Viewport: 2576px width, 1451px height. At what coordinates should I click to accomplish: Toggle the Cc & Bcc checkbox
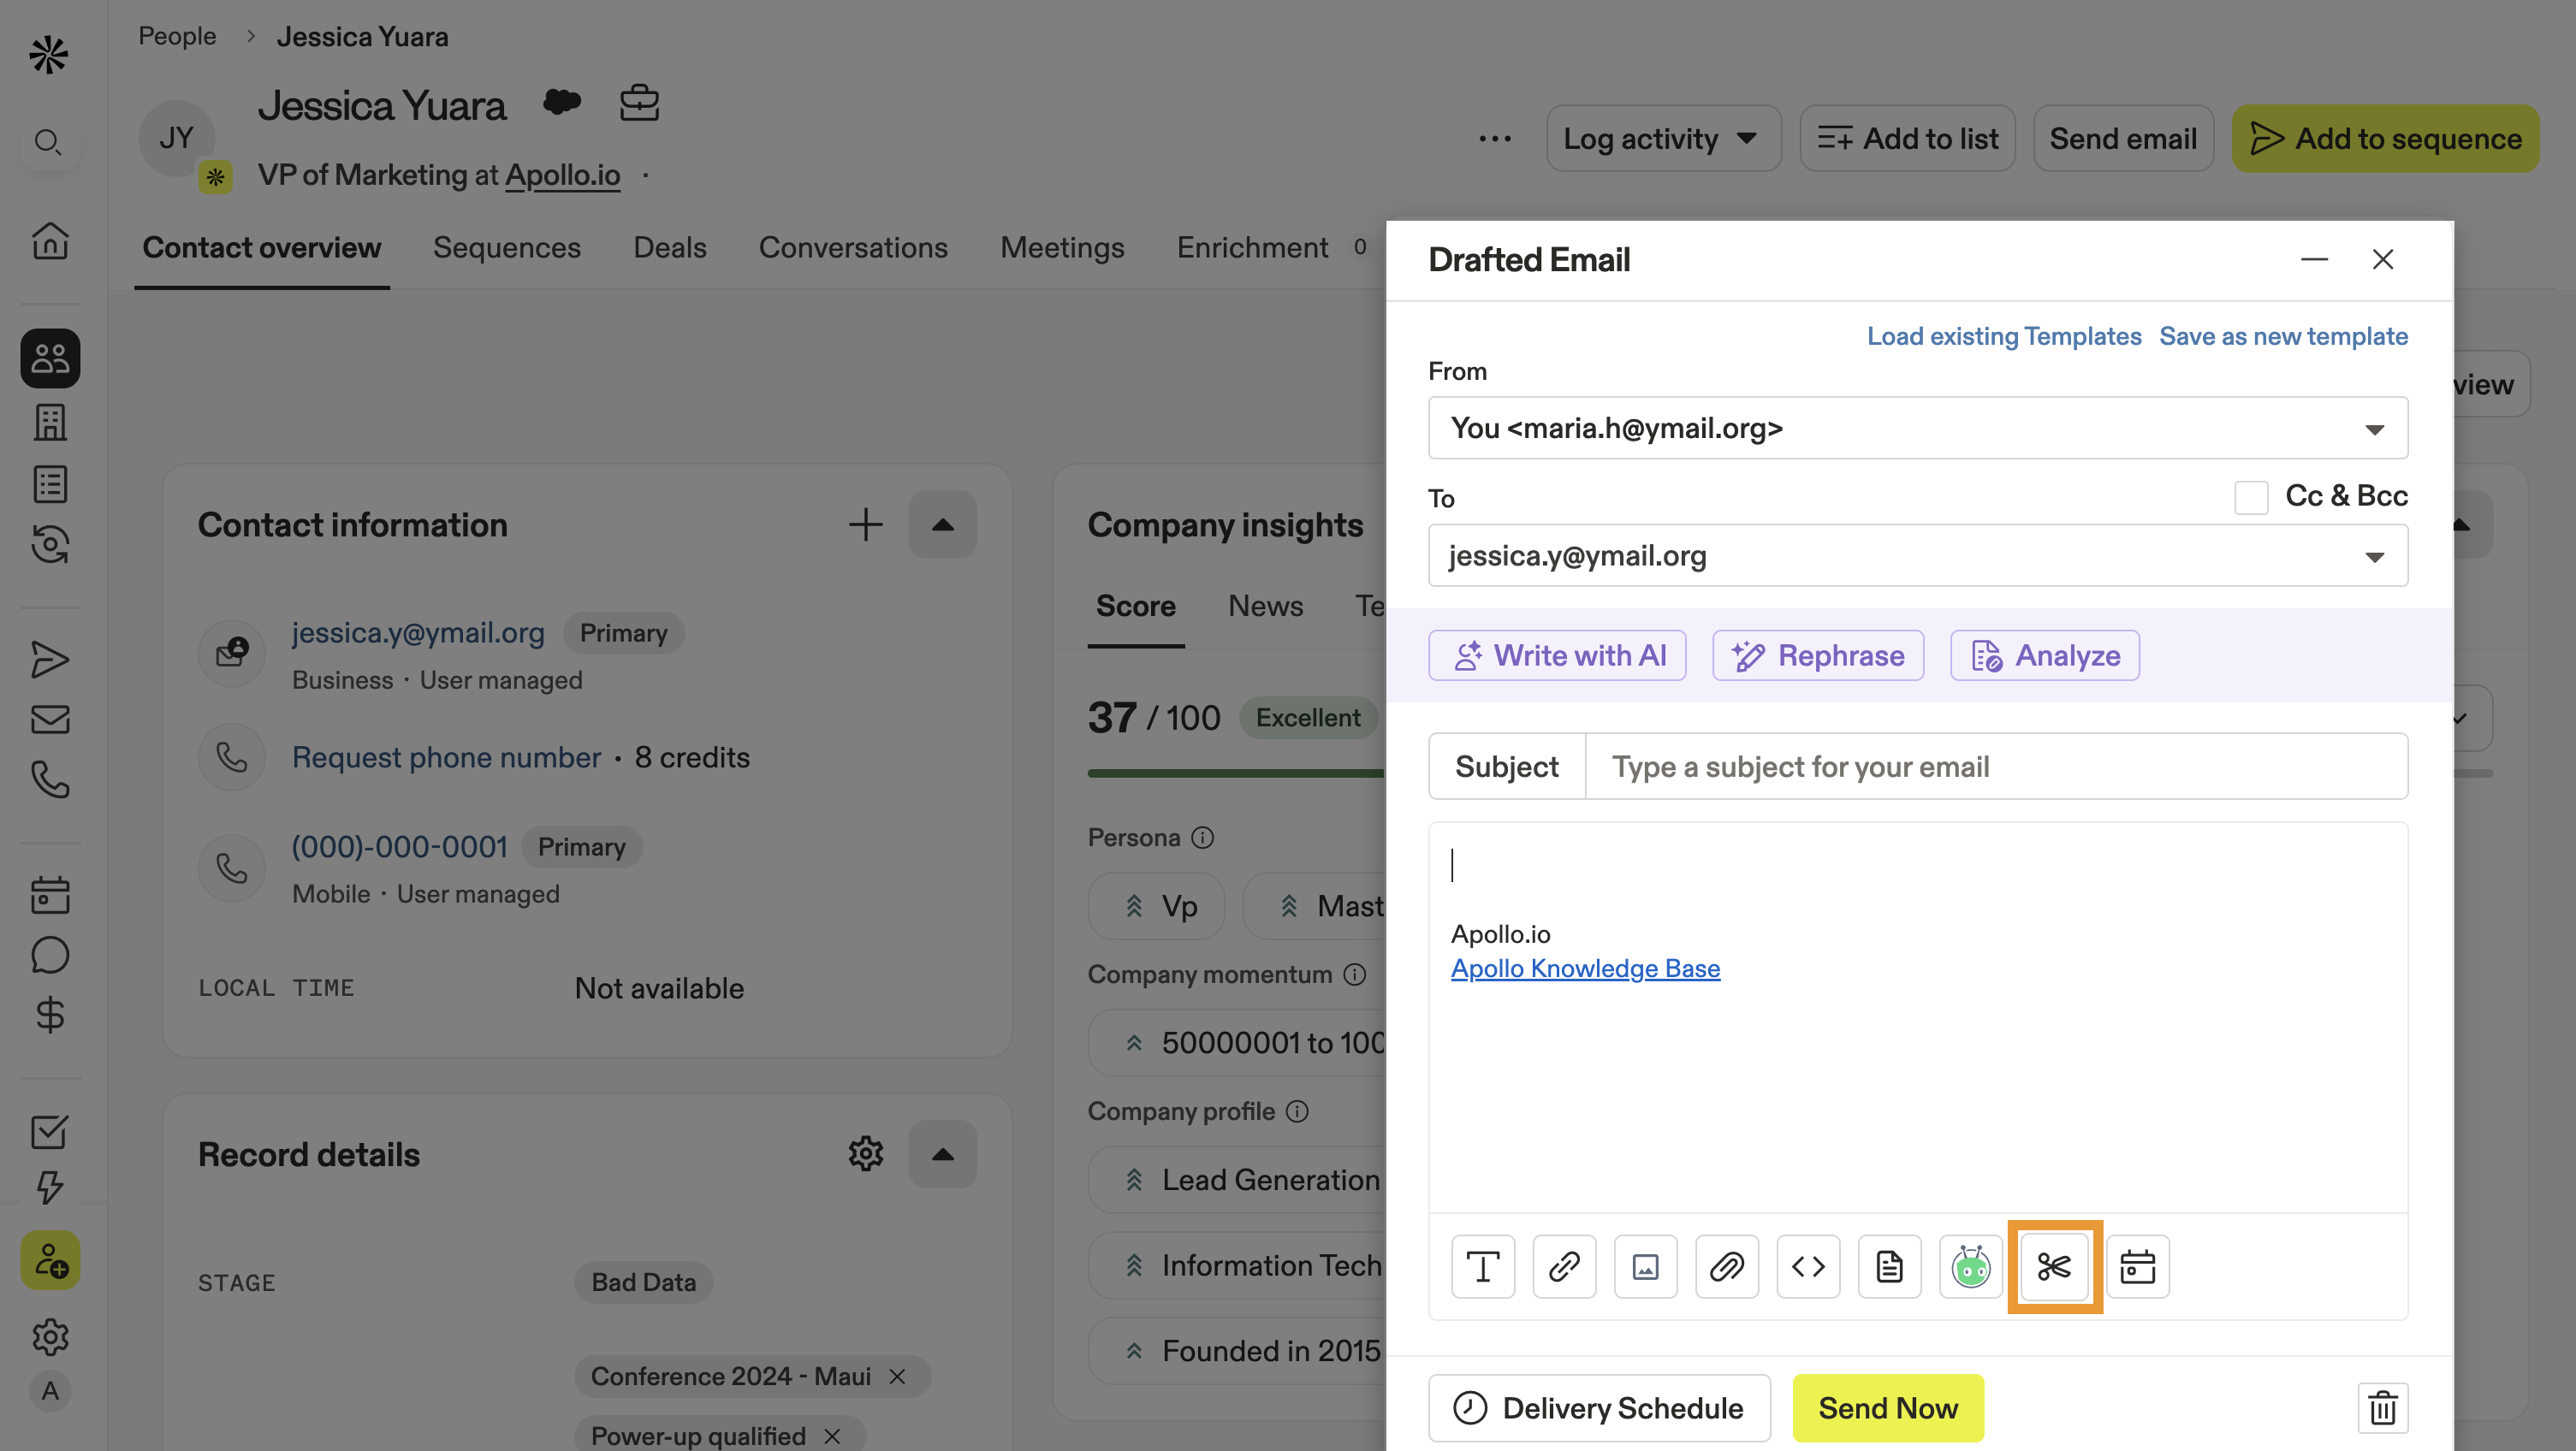(2251, 496)
